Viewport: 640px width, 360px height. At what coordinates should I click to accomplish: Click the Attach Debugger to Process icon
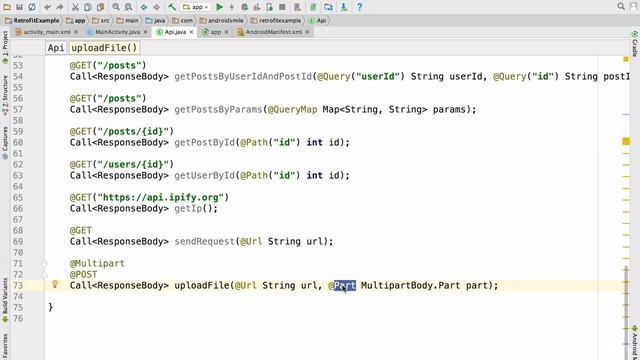(x=269, y=7)
